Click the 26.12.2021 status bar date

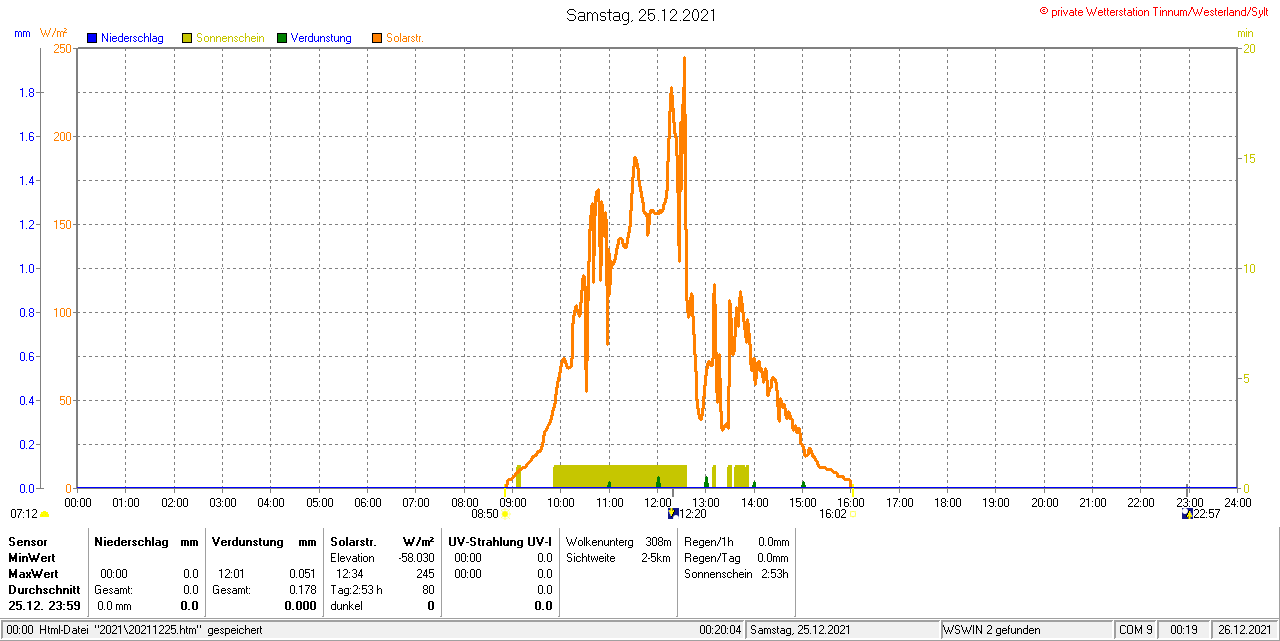click(1242, 630)
